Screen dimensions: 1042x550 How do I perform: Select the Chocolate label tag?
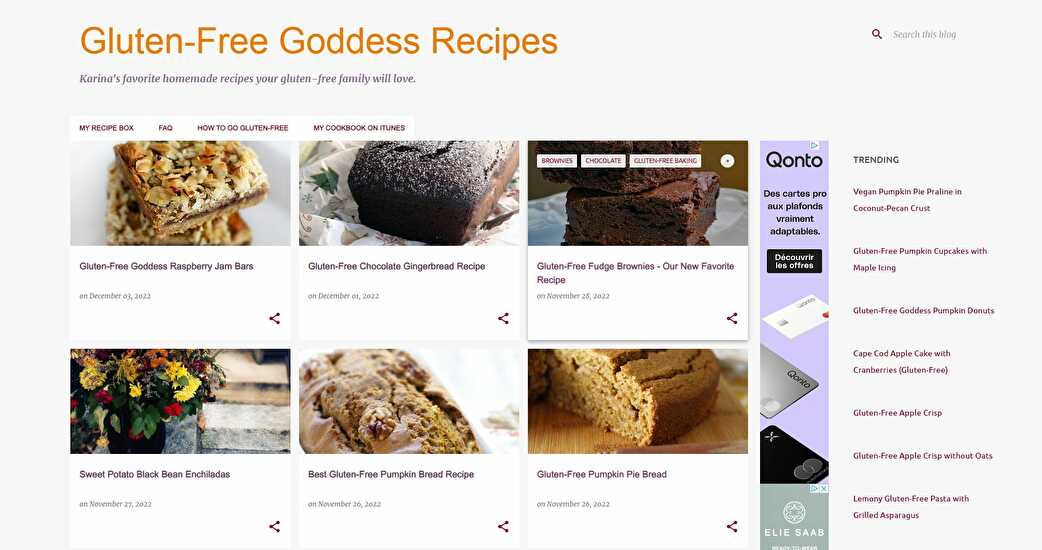point(603,161)
